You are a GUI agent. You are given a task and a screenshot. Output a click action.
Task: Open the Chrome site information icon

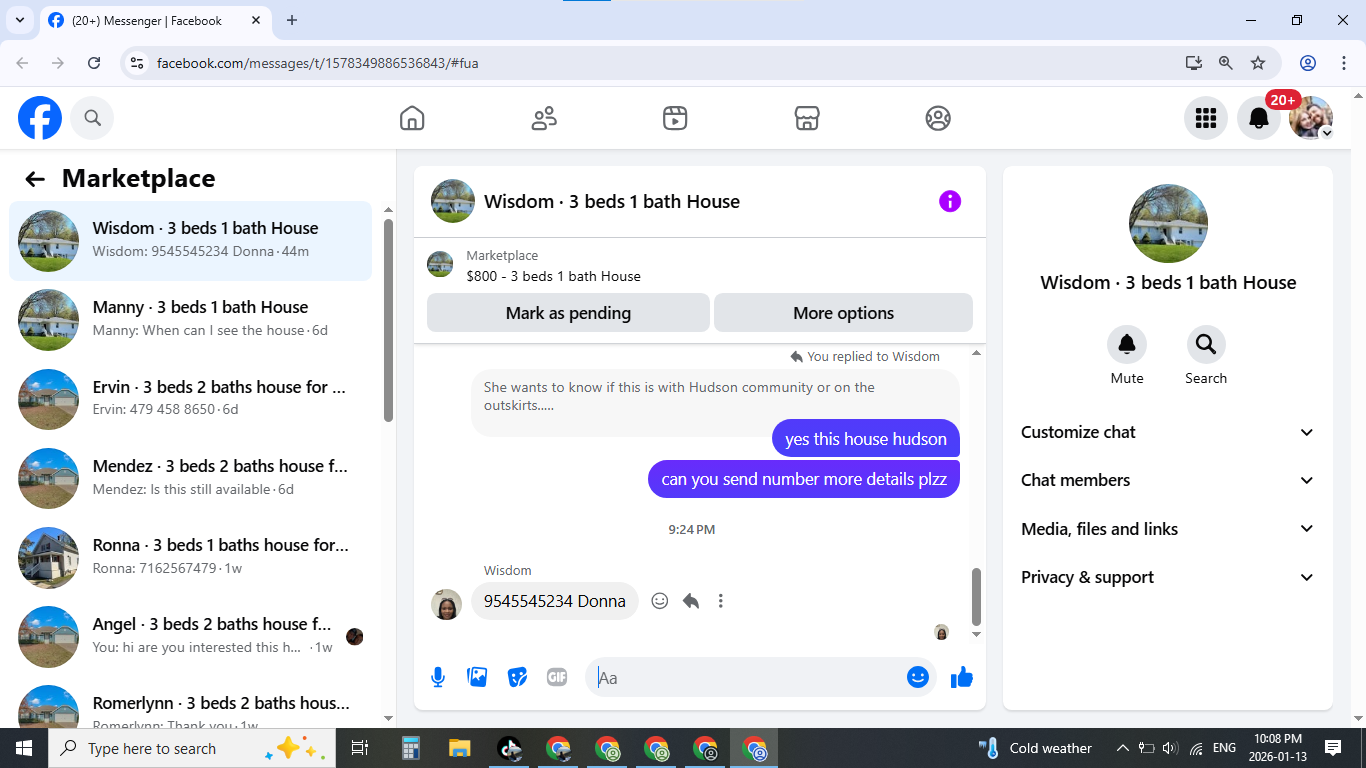(x=138, y=63)
